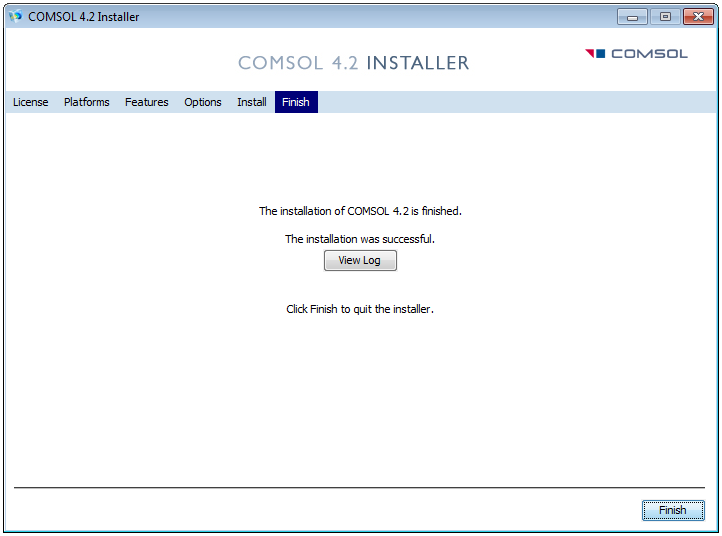The height and width of the screenshot is (536, 722).
Task: Open the License tab
Action: 30,102
